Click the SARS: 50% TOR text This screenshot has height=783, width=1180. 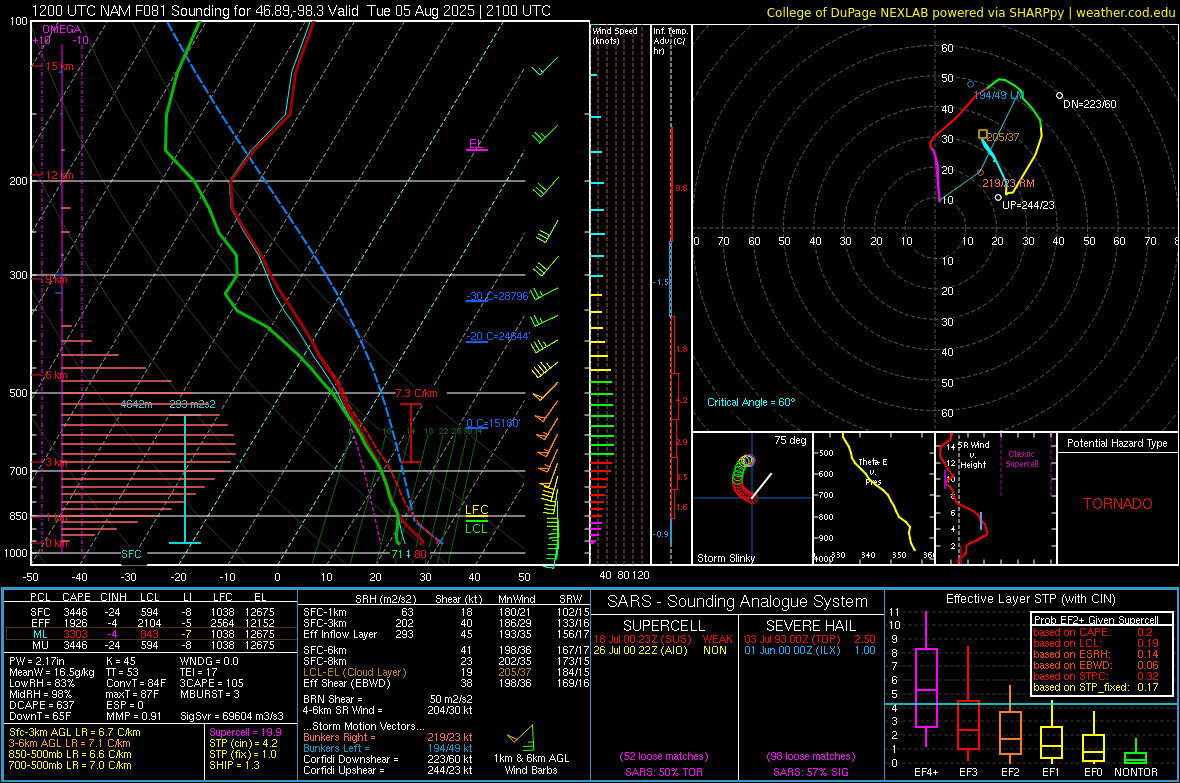pyautogui.click(x=664, y=772)
